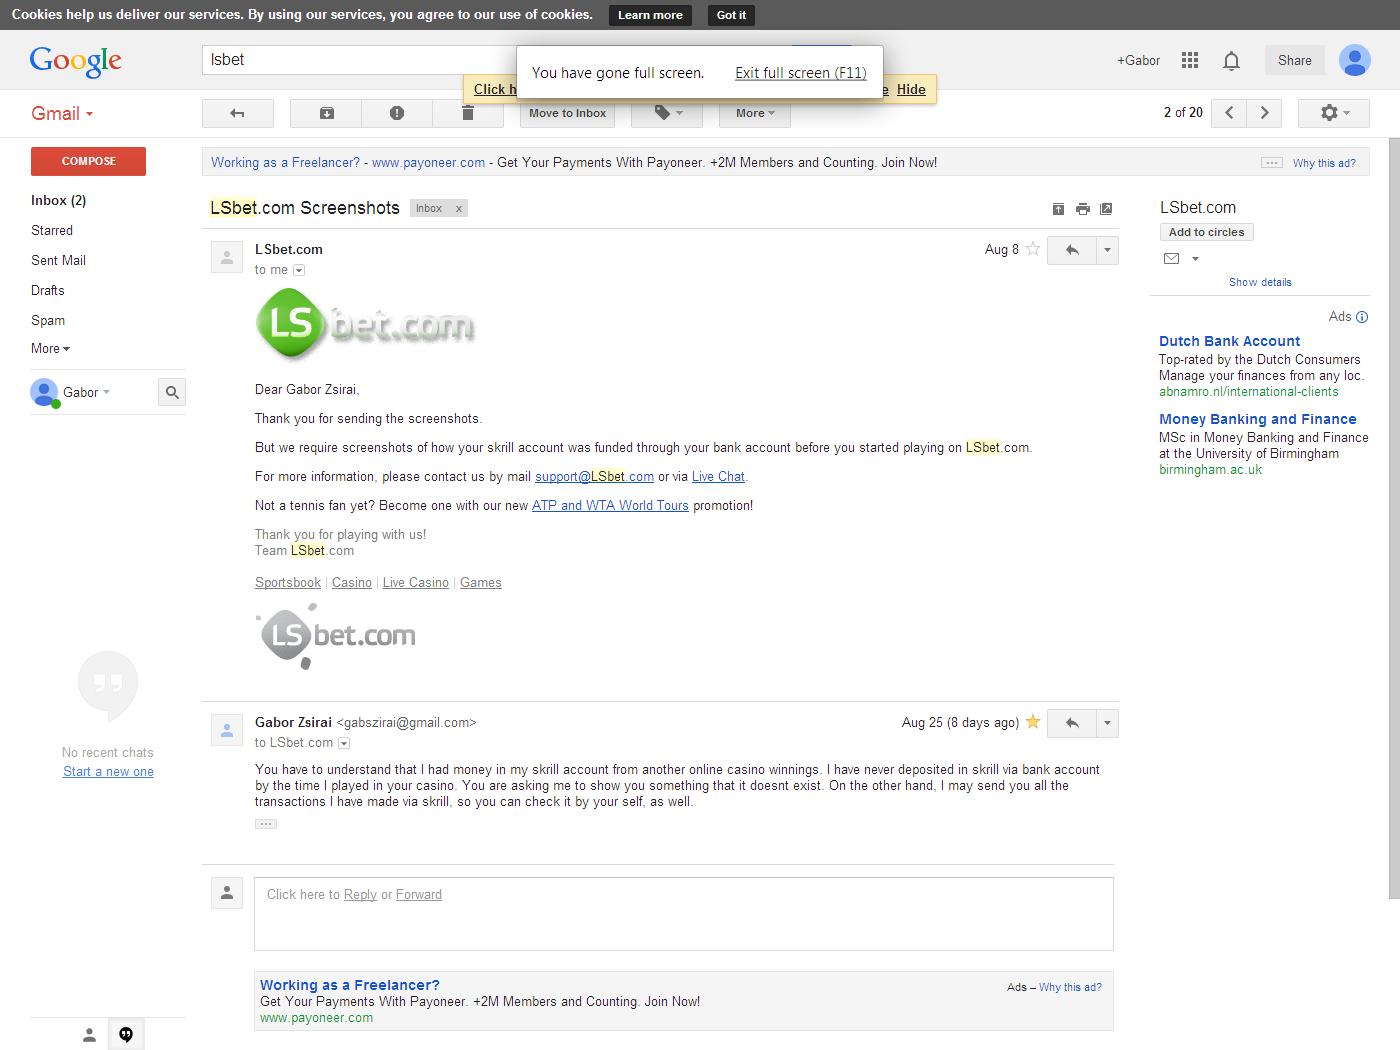Delete conversation with the trash icon
This screenshot has height=1050, width=1400.
pyautogui.click(x=467, y=113)
